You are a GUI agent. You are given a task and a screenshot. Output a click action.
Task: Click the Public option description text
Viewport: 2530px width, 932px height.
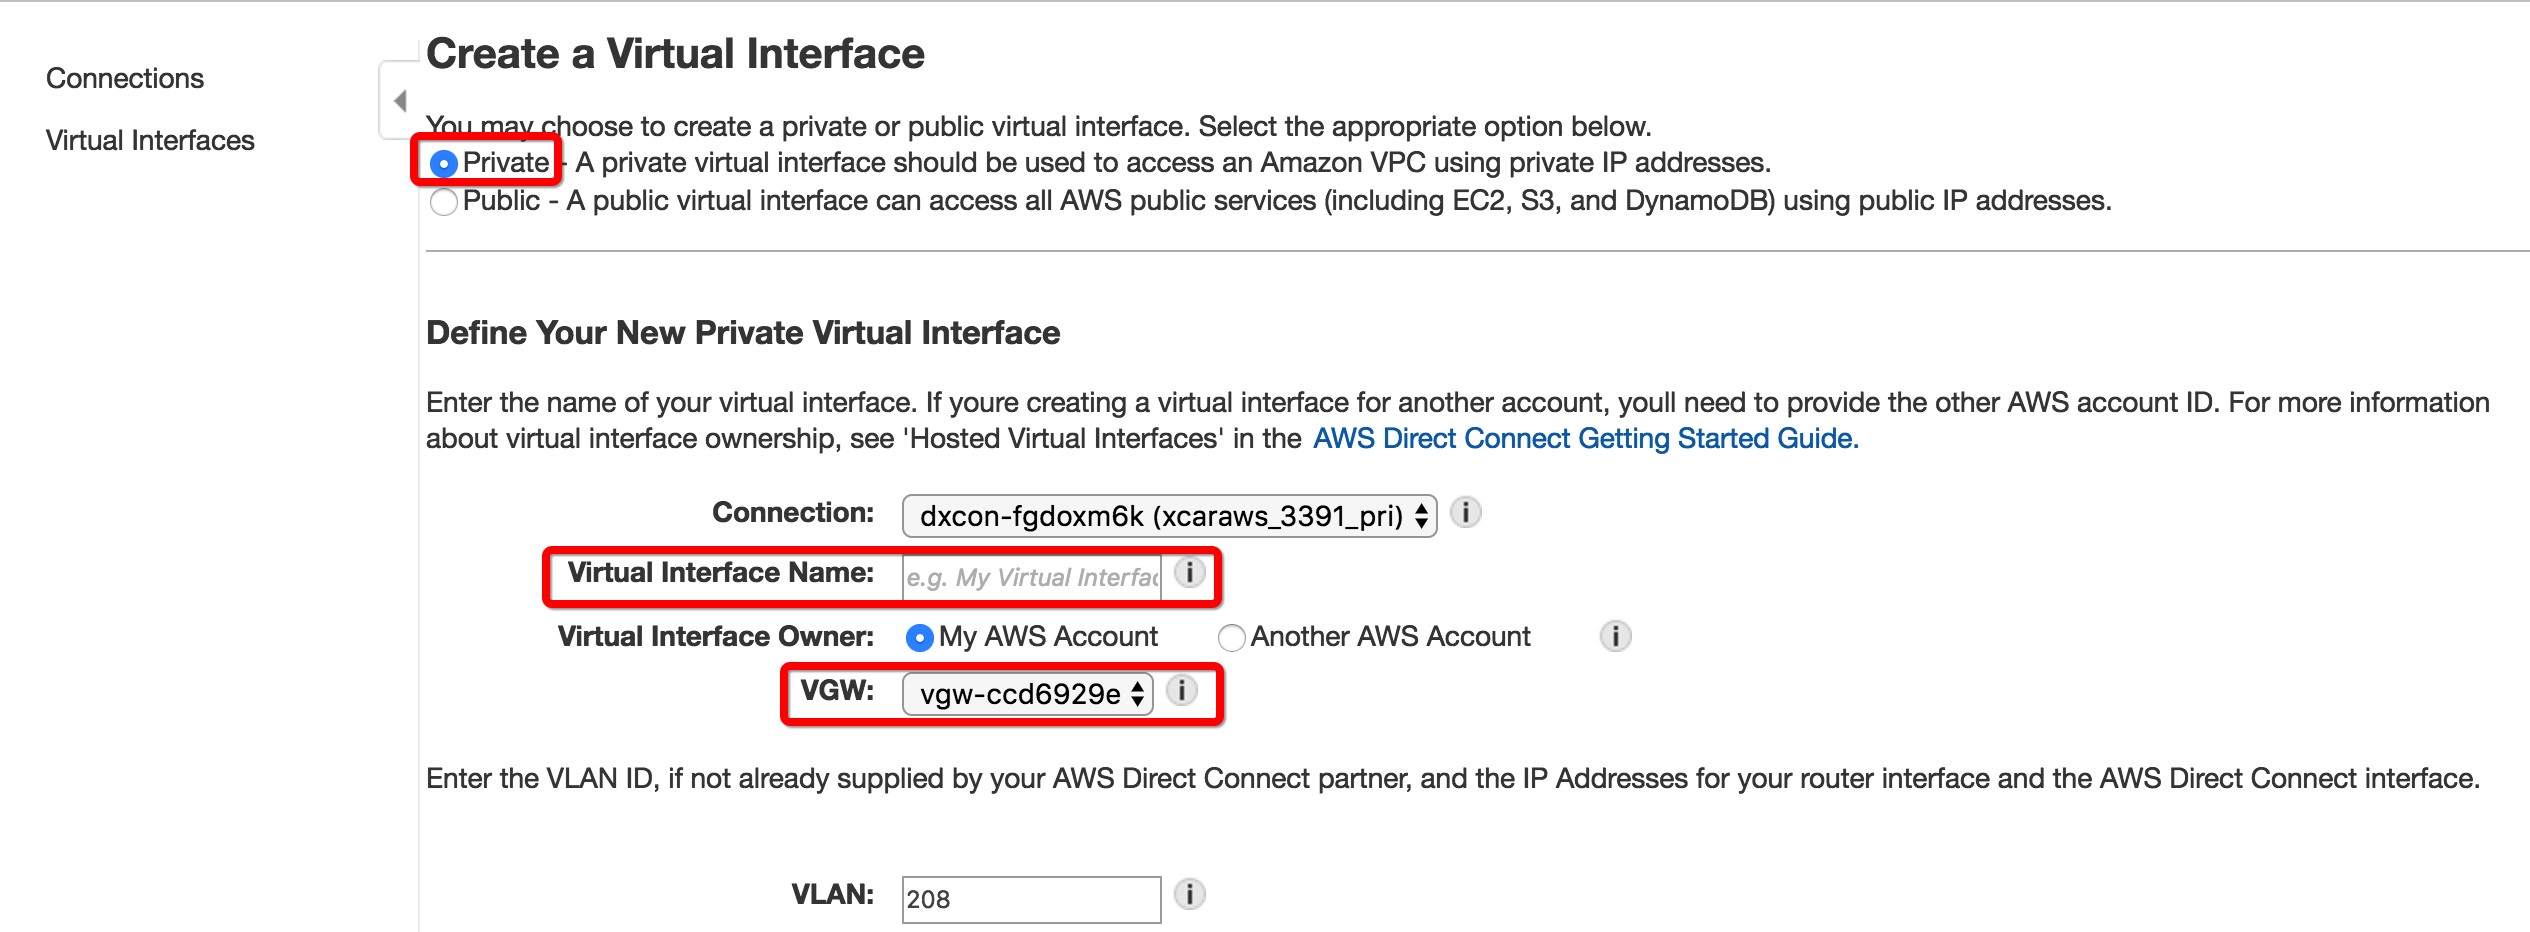[1338, 201]
